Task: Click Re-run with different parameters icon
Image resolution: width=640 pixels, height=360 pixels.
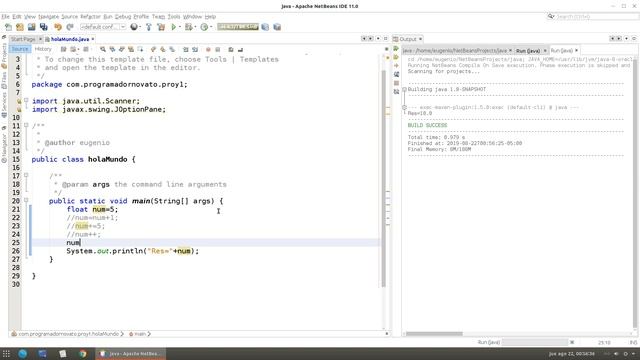Action: [x=396, y=57]
